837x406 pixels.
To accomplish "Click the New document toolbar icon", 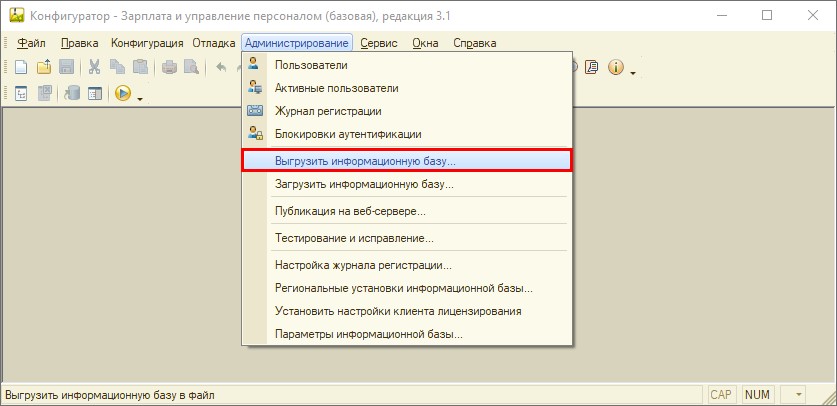I will coord(21,67).
